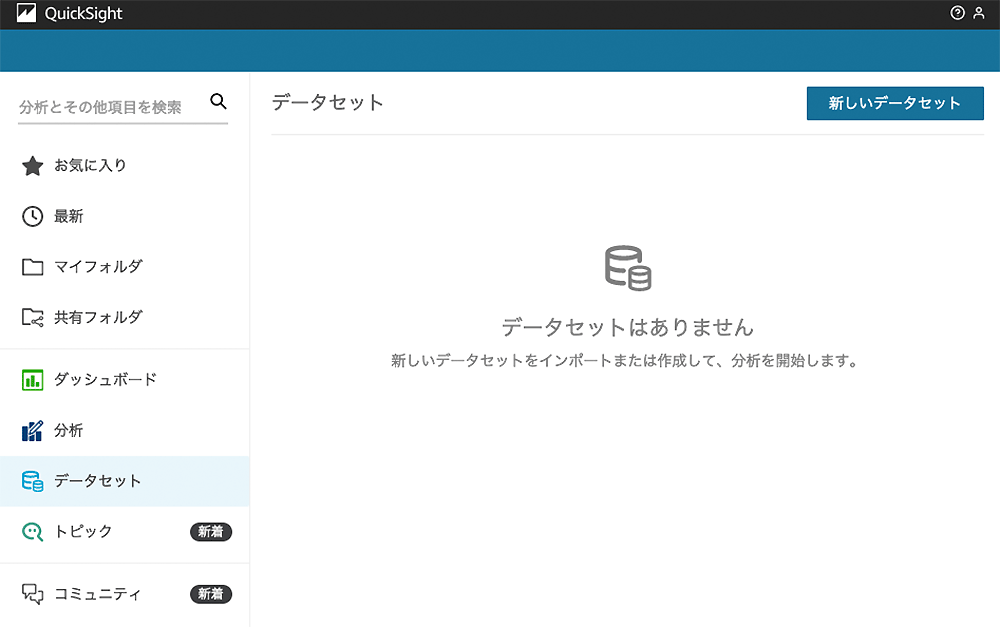
Task: Click the star icon for お気に入り
Action: pyautogui.click(x=33, y=166)
